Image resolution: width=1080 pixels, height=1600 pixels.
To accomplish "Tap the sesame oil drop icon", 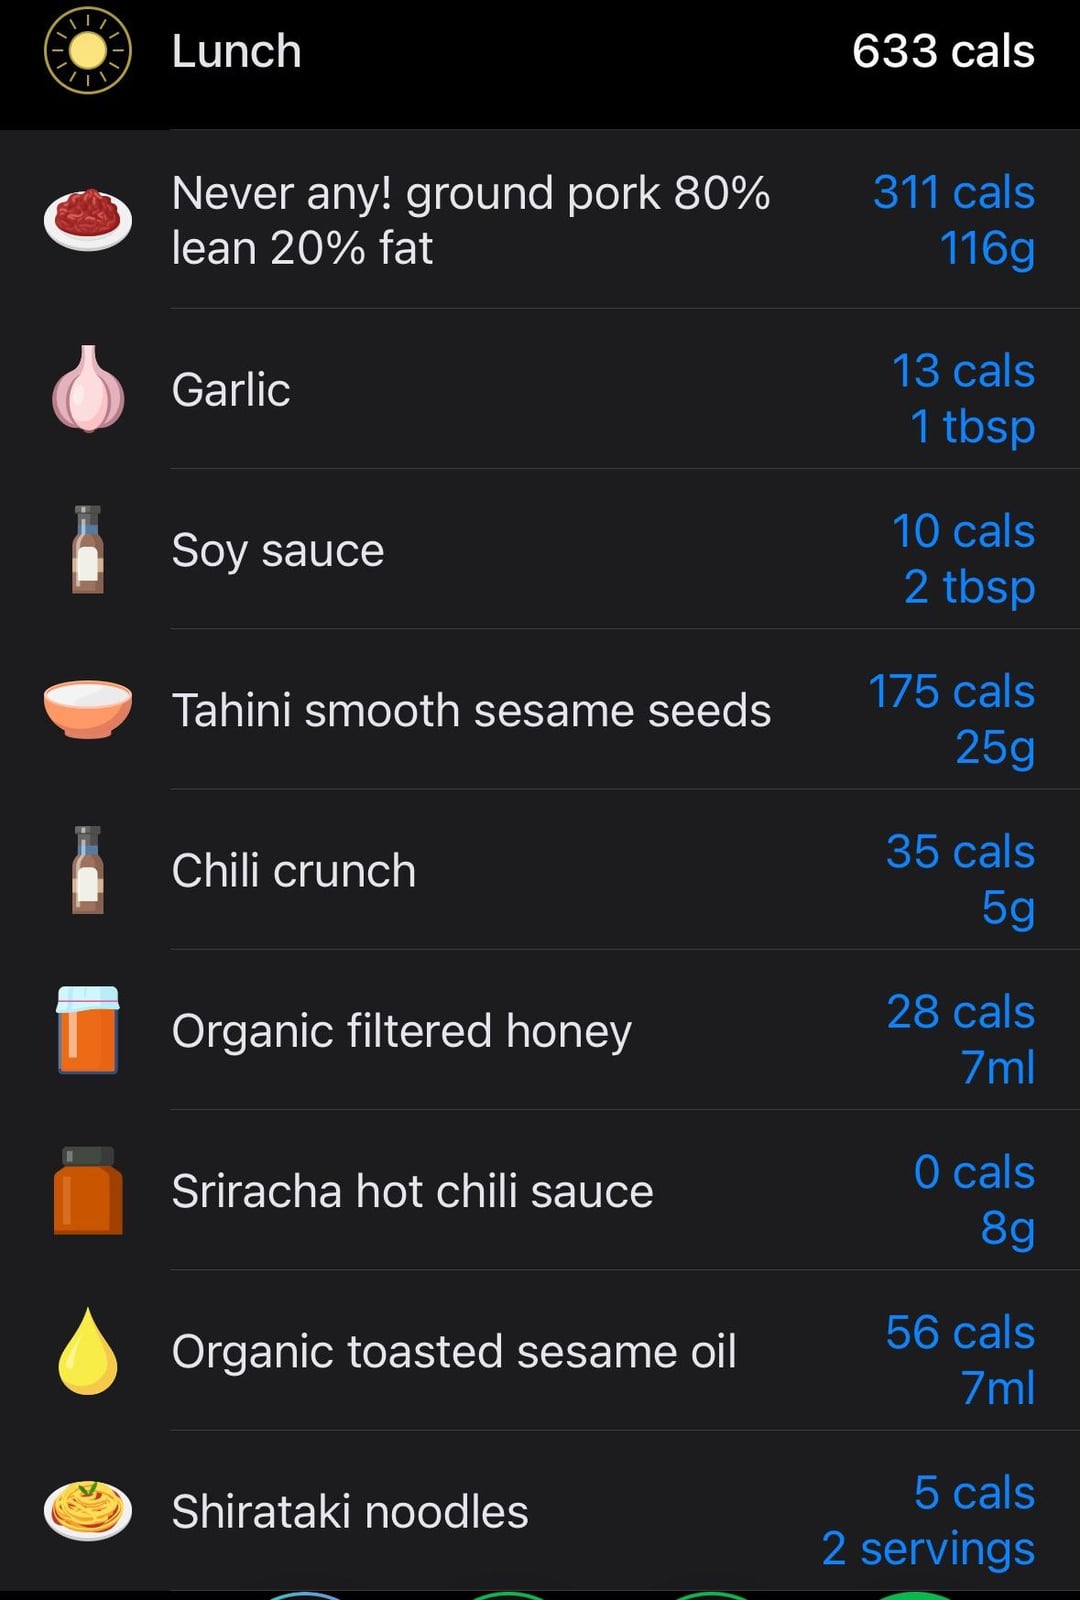I will click(x=88, y=1350).
